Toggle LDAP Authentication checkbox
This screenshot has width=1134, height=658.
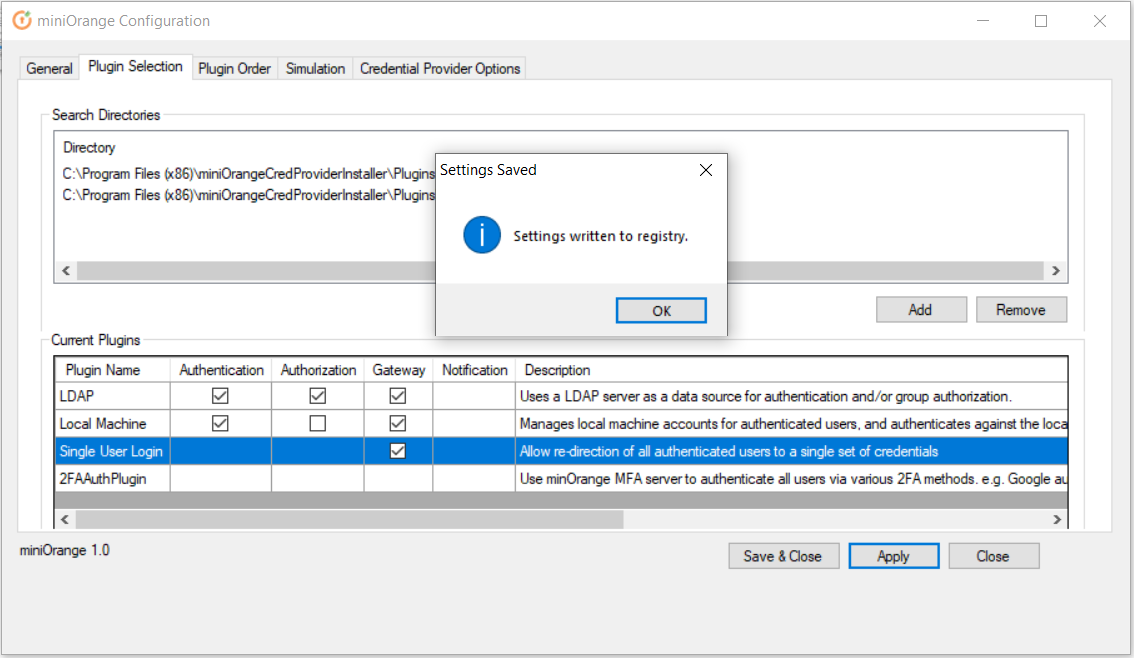pyautogui.click(x=221, y=396)
